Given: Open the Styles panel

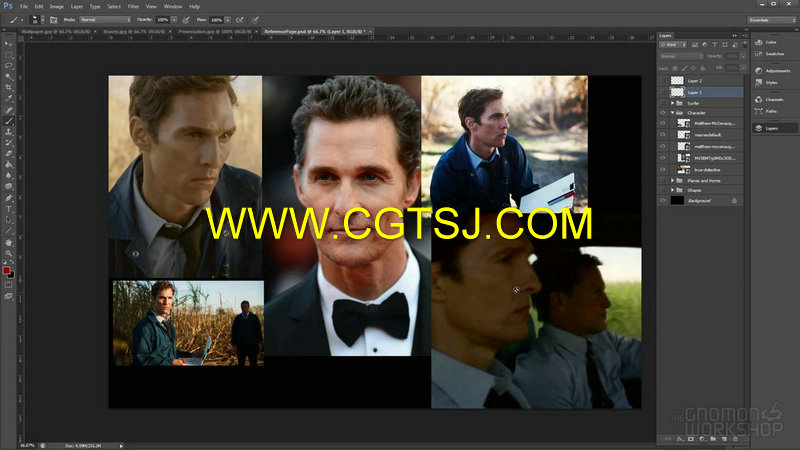Looking at the screenshot, I should (x=772, y=82).
